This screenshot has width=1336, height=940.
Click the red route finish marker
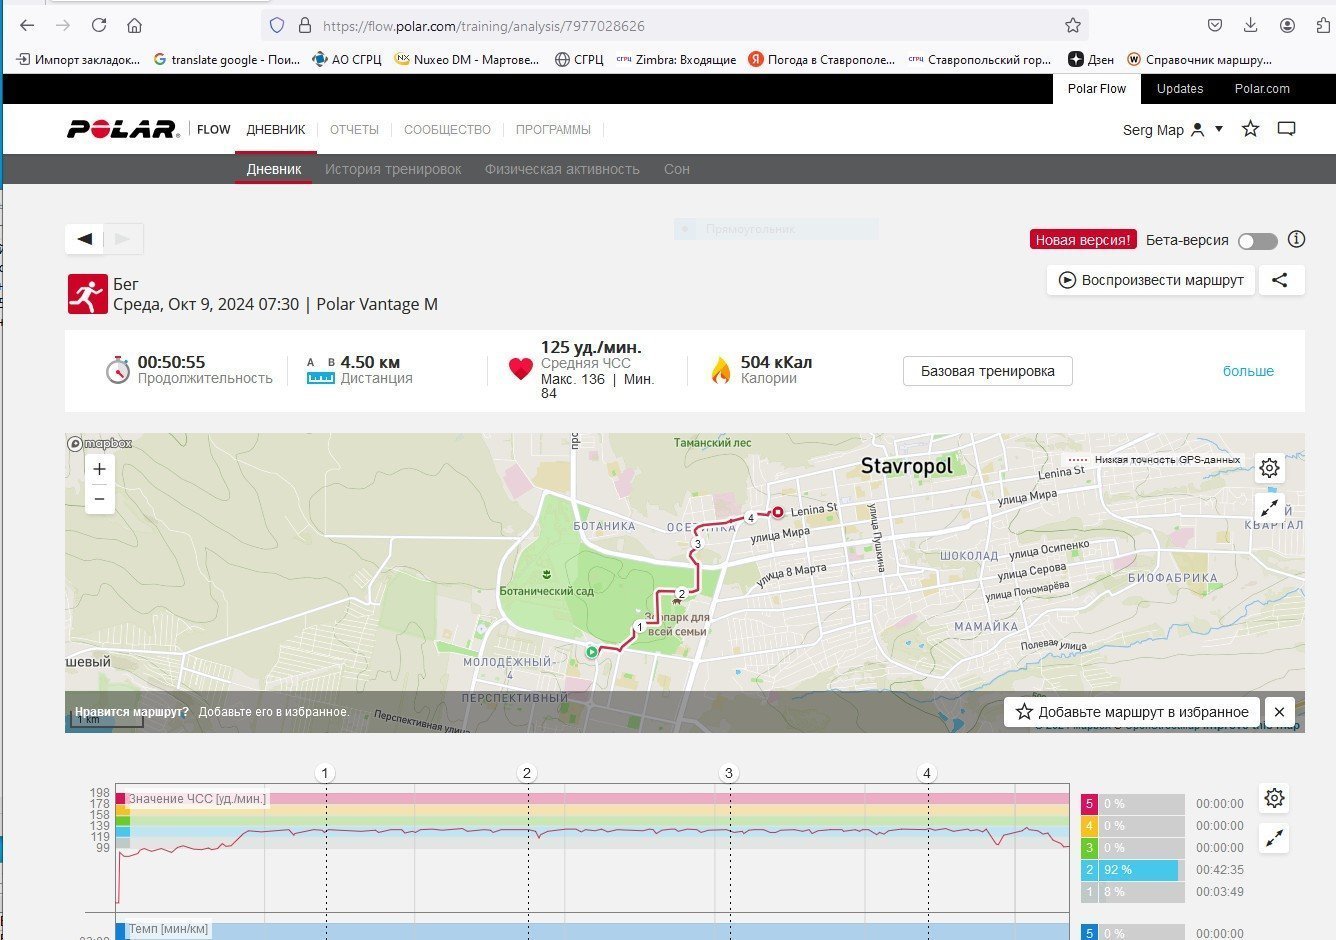(x=777, y=512)
